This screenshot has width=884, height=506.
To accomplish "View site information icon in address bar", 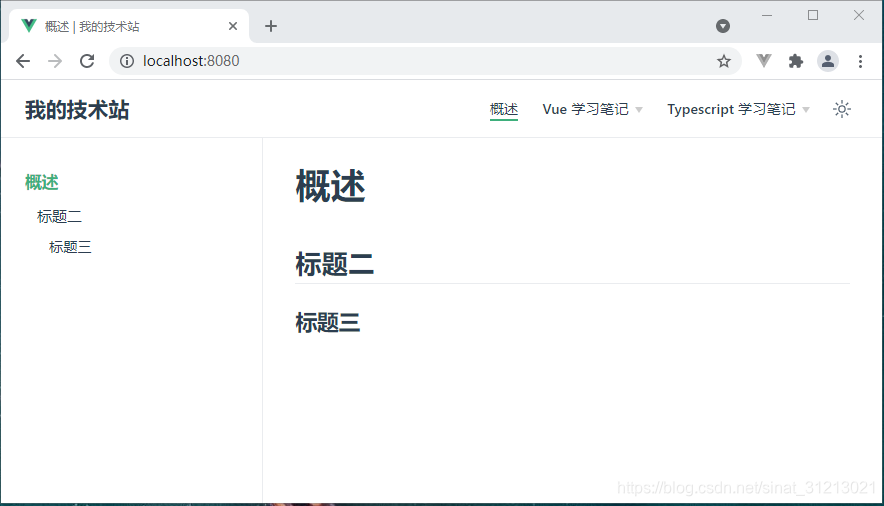I will click(x=127, y=61).
